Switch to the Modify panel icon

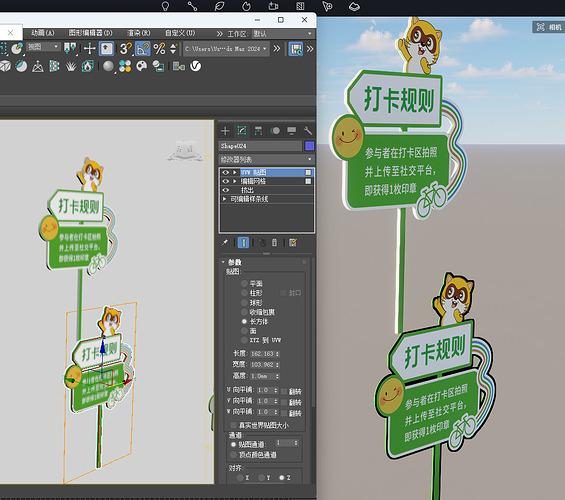coord(242,131)
